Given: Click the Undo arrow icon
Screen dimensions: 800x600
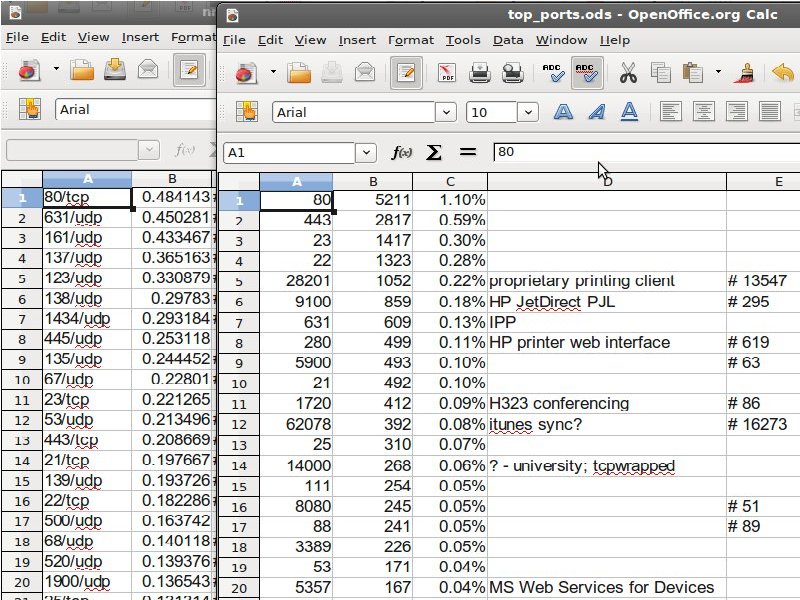Looking at the screenshot, I should [783, 73].
